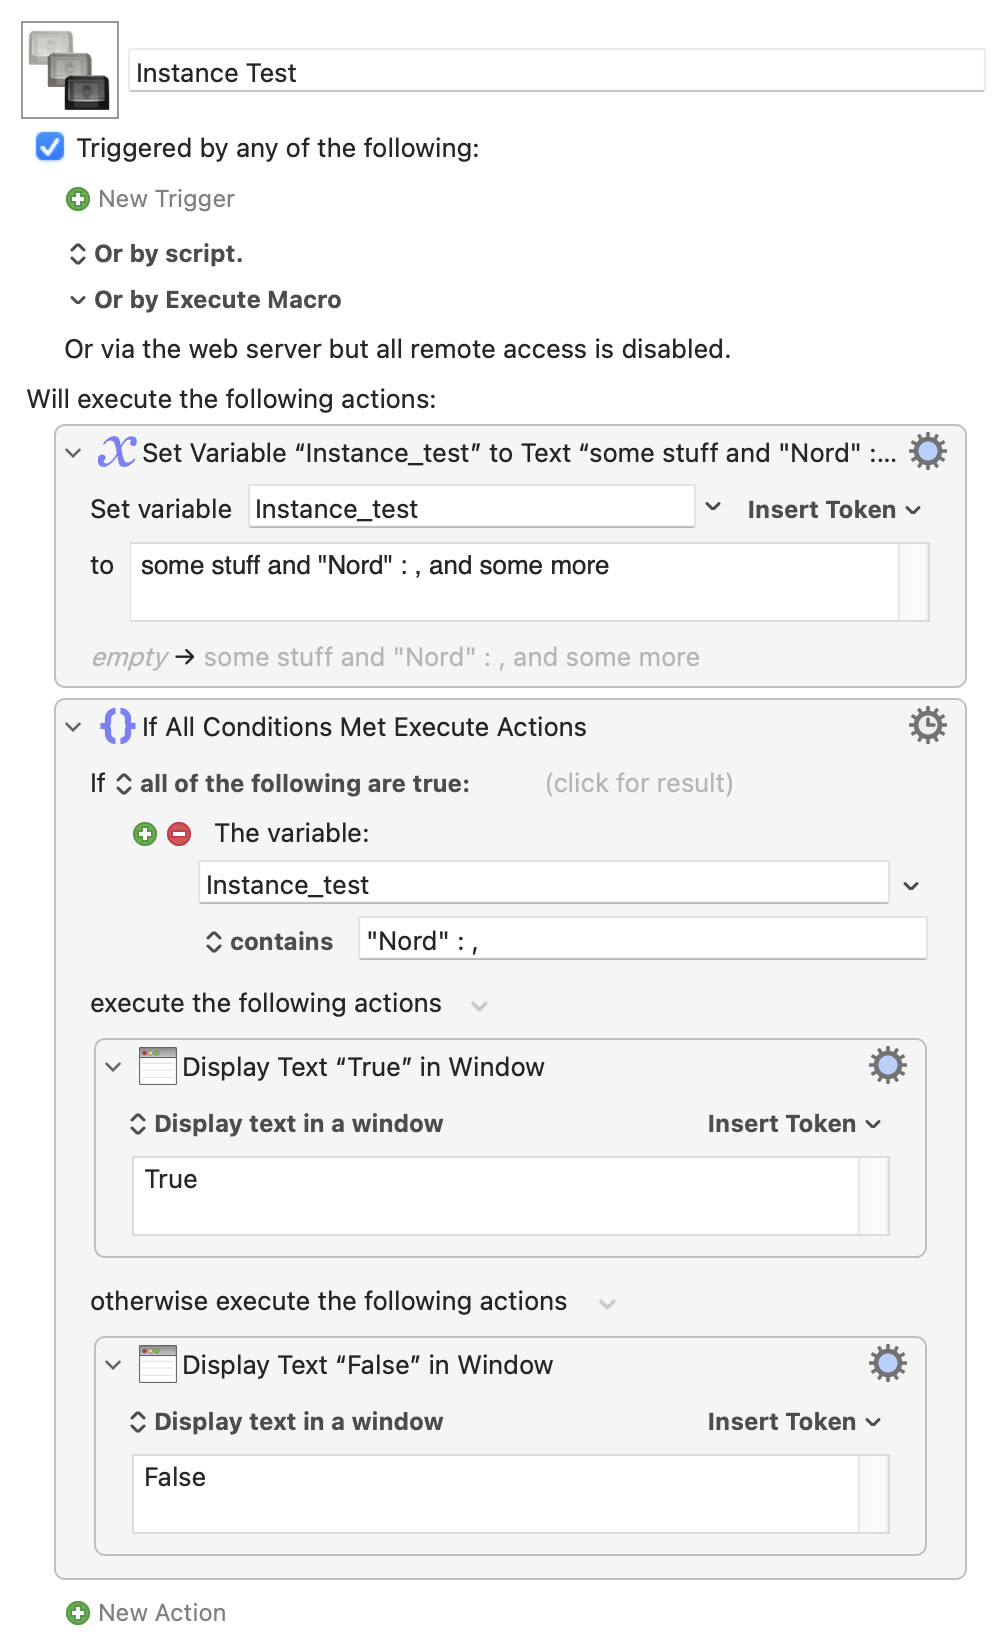1004x1646 pixels.
Task: Collapse the Or by Execute Macro section
Action: [78, 300]
